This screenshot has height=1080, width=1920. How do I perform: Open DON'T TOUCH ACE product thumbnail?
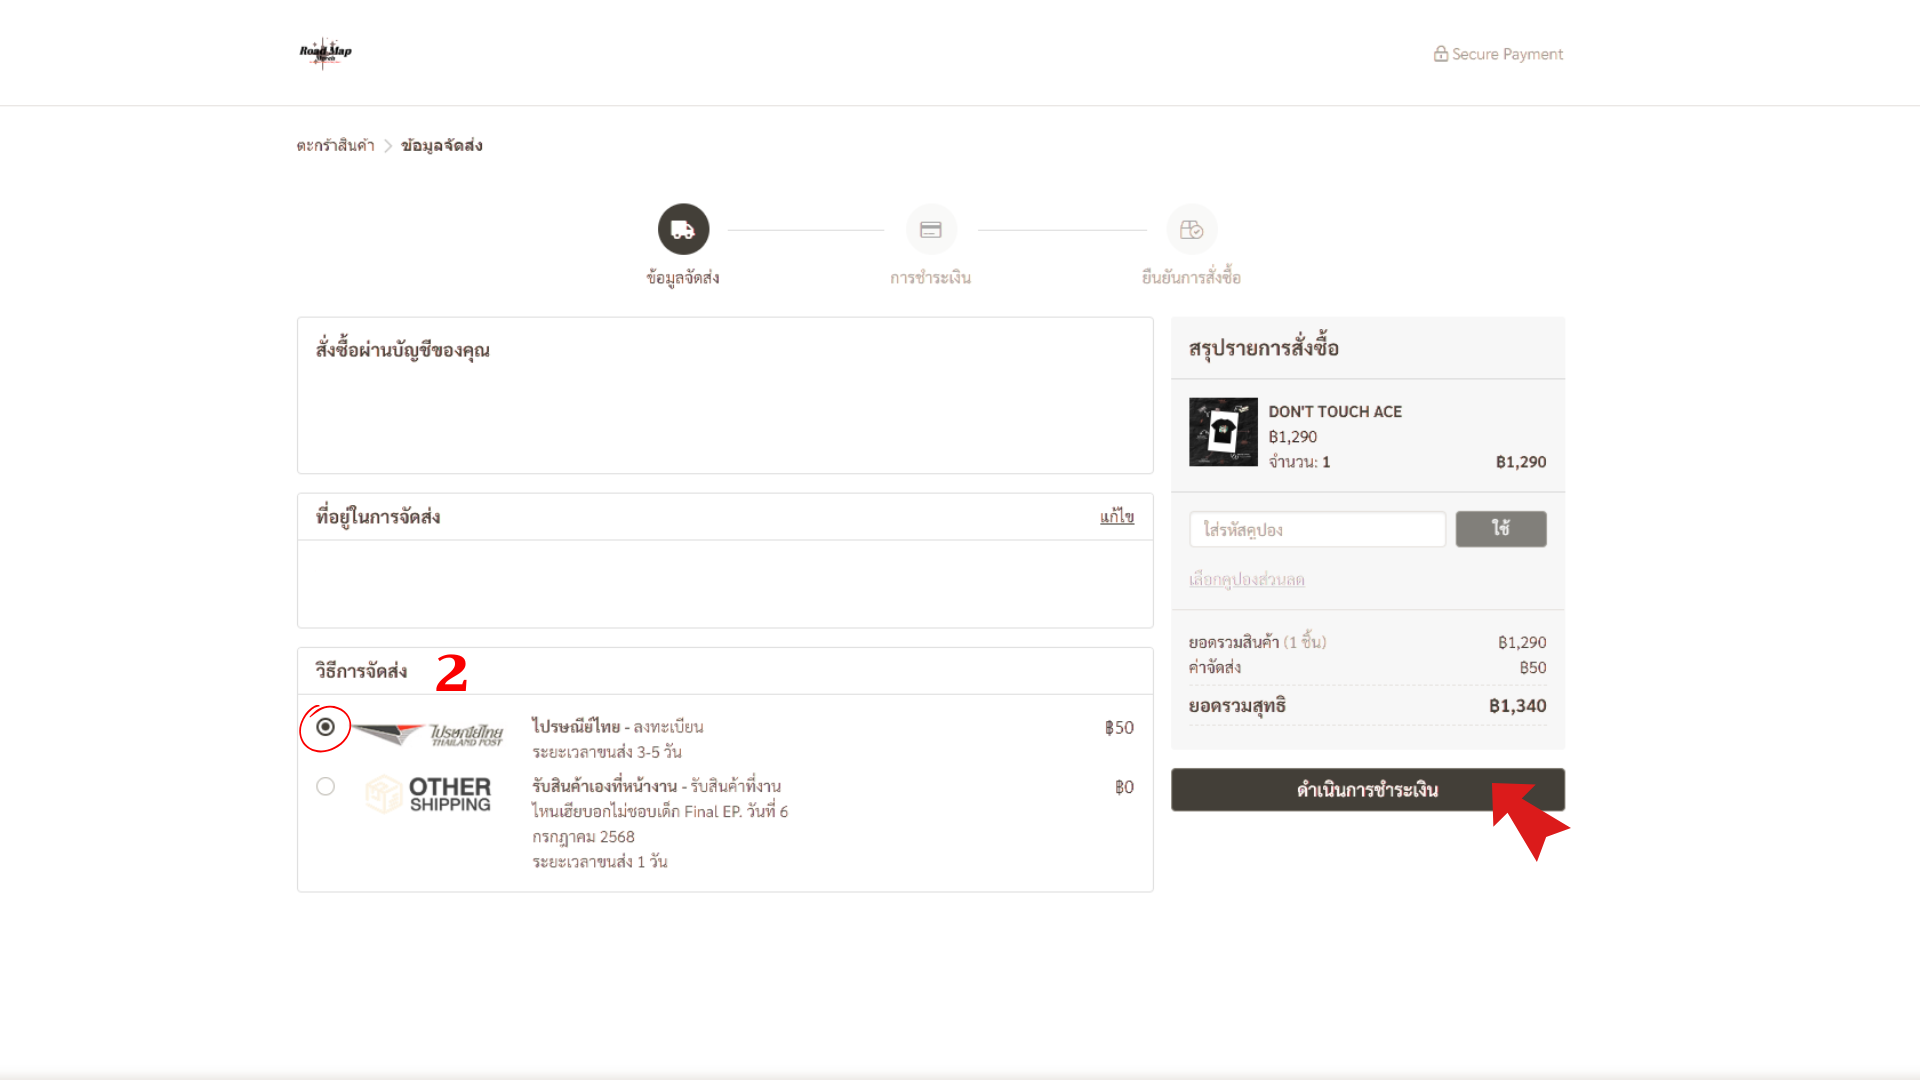coord(1223,432)
